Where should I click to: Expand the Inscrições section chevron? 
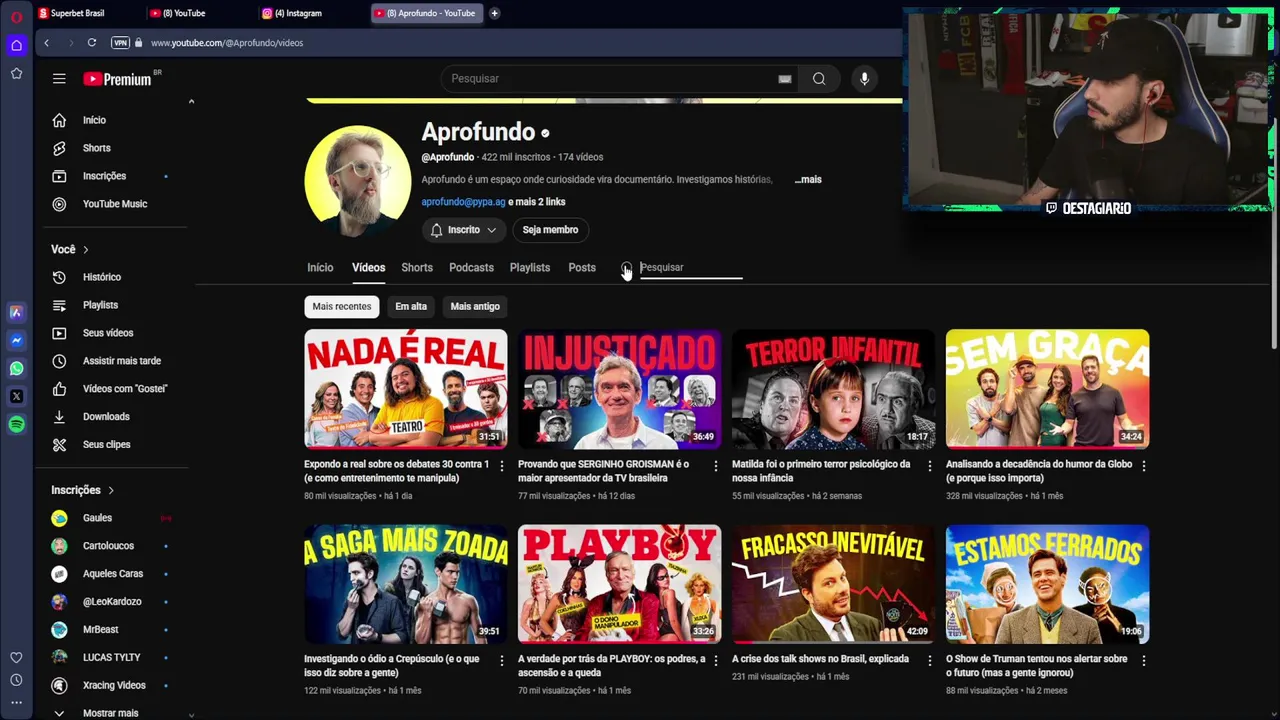point(111,491)
